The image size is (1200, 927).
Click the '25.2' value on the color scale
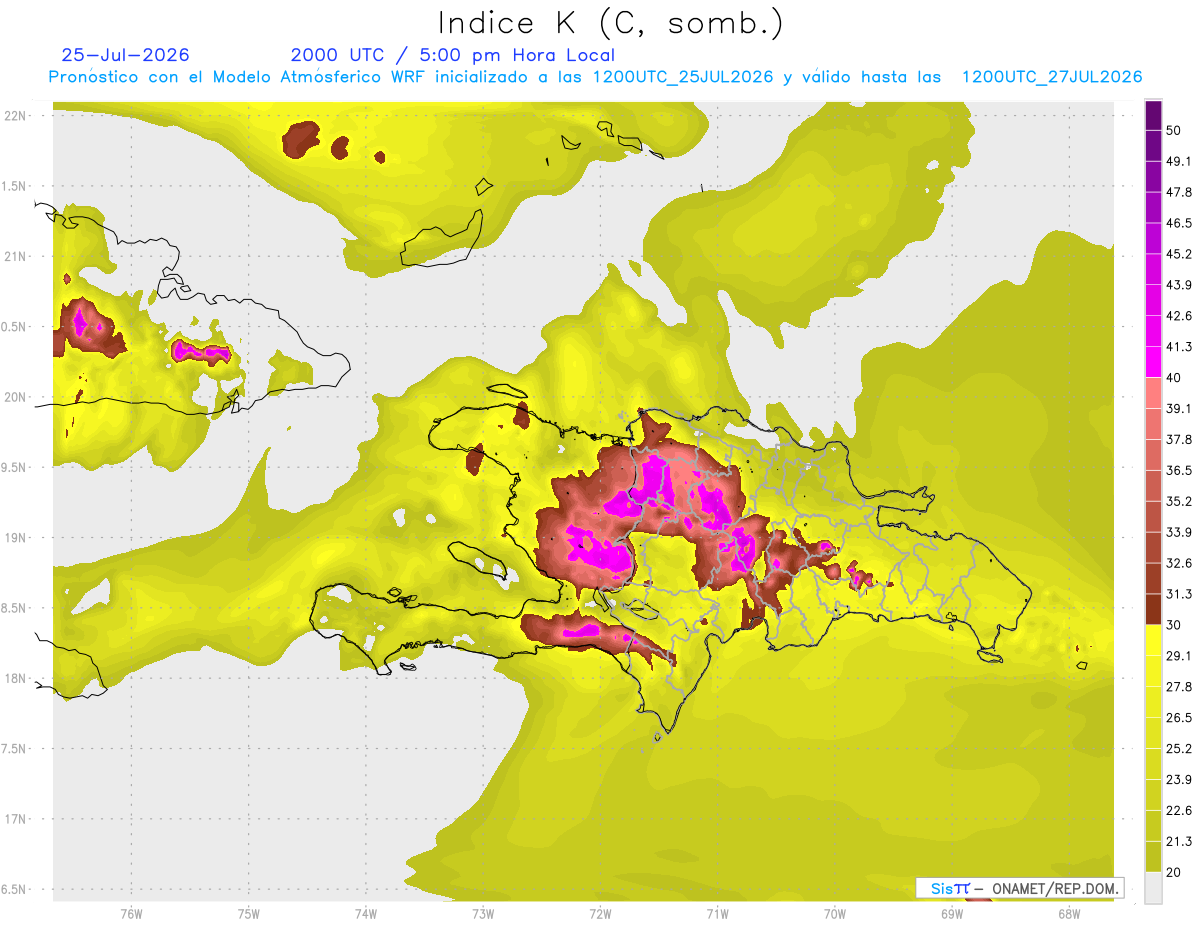click(x=1179, y=749)
